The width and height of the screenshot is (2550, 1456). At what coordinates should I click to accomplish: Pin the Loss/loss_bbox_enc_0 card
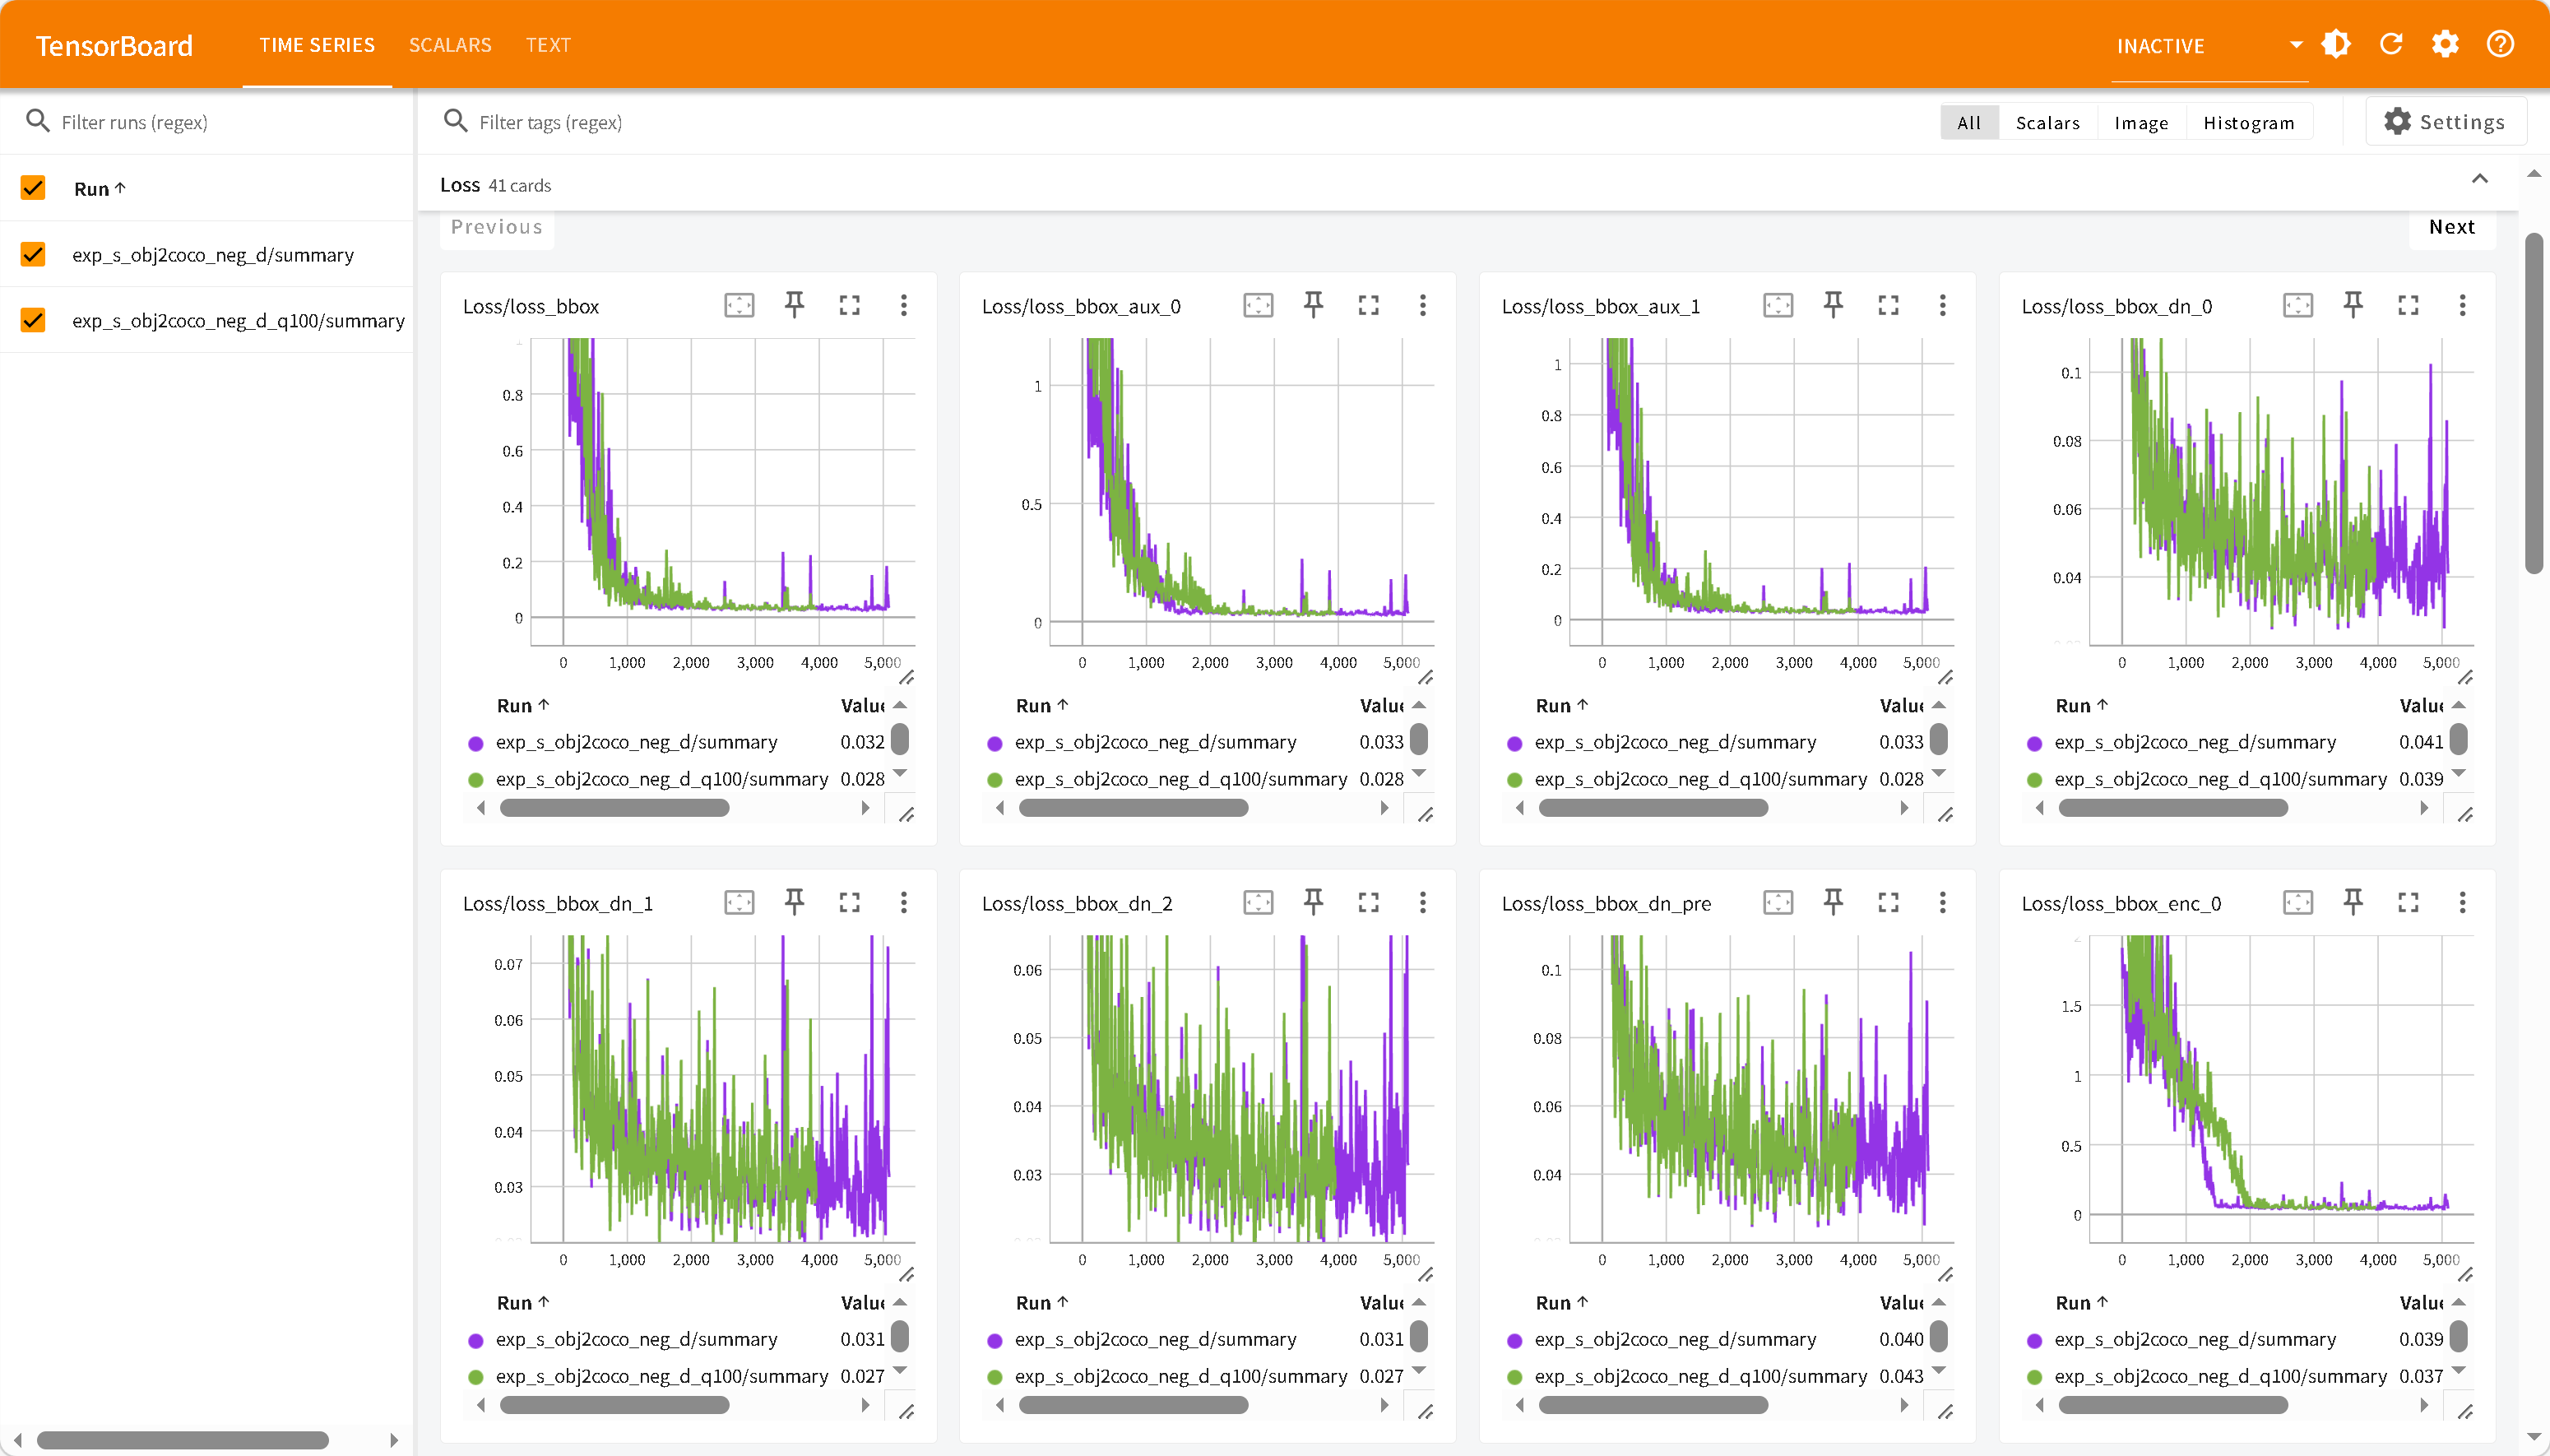(x=2353, y=902)
